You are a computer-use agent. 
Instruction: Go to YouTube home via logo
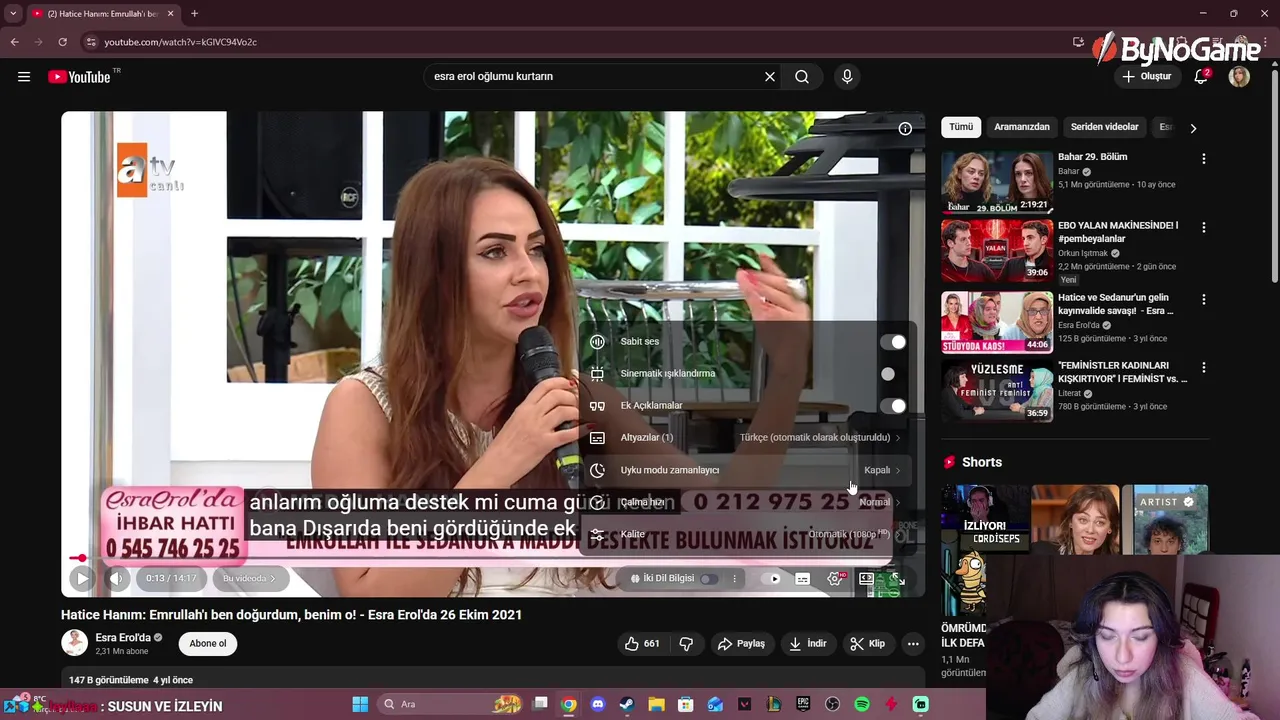tap(79, 77)
